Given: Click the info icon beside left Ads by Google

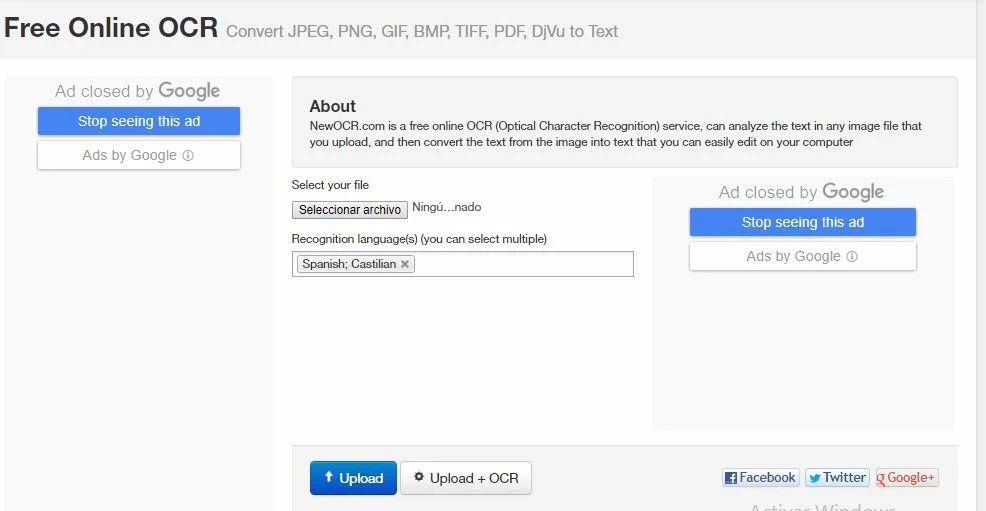Looking at the screenshot, I should point(188,155).
